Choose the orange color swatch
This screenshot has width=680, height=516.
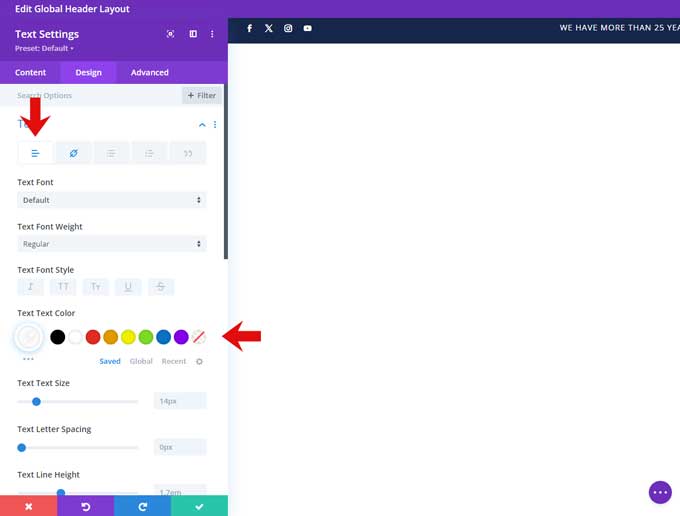[111, 337]
